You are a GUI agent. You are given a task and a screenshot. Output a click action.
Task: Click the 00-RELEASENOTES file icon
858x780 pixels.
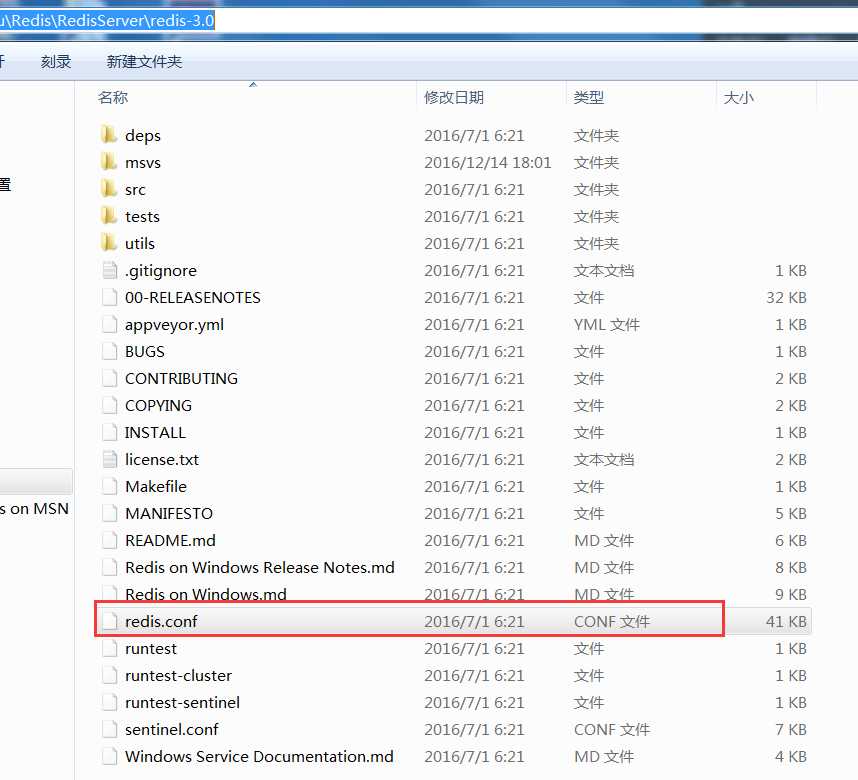coord(109,297)
